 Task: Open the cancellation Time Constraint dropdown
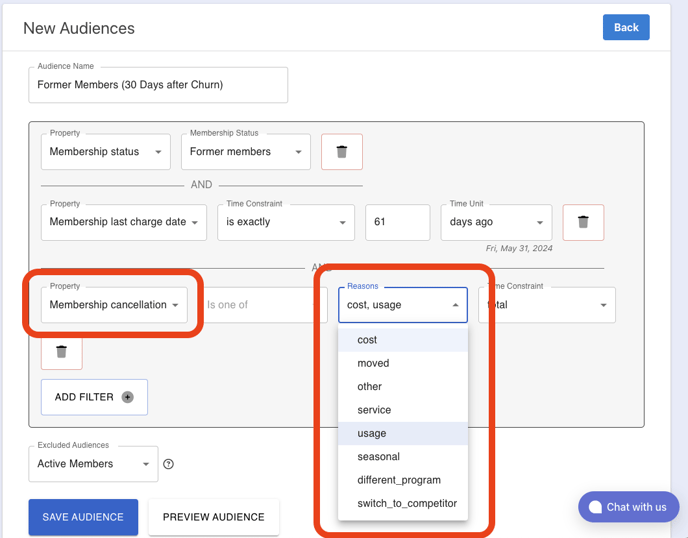(x=547, y=305)
